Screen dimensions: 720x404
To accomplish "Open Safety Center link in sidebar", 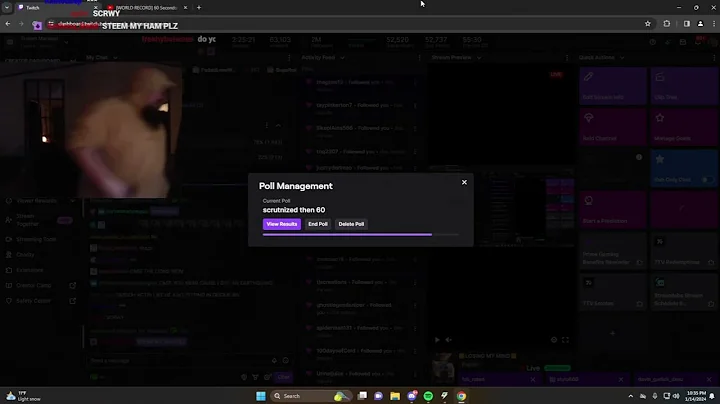I will click(x=40, y=301).
